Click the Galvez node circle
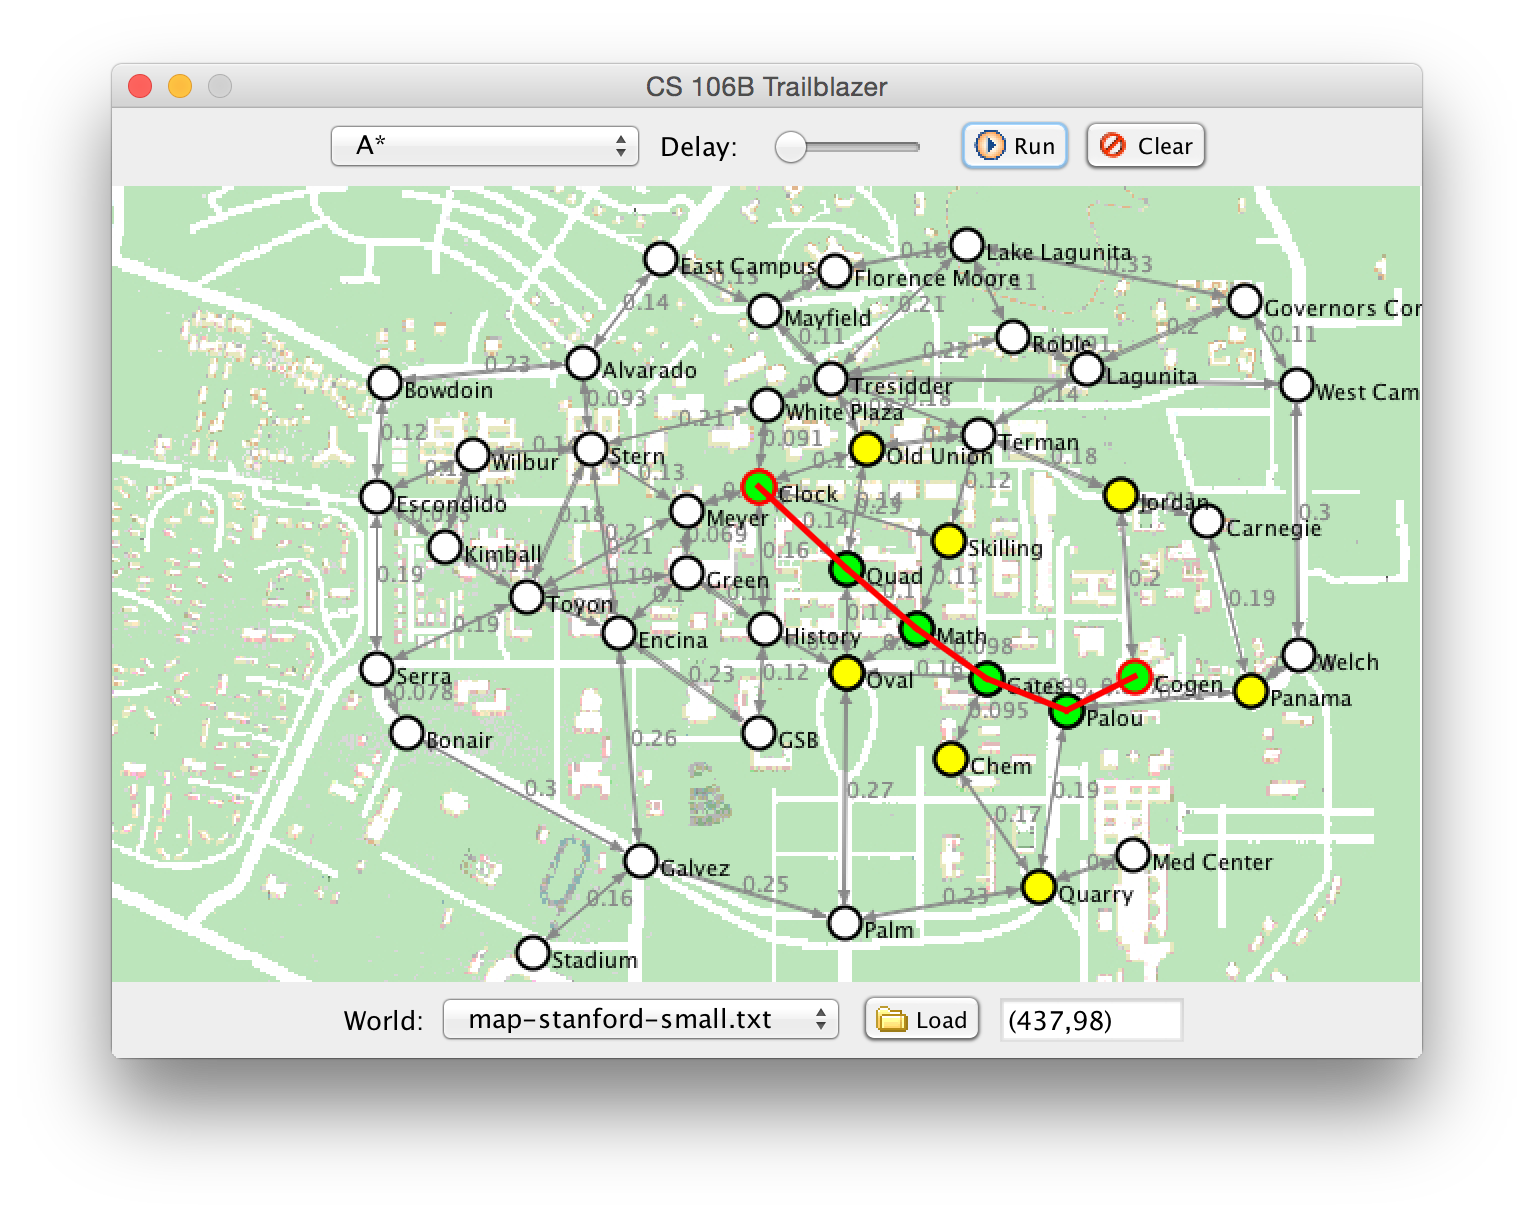The width and height of the screenshot is (1534, 1218). point(641,860)
